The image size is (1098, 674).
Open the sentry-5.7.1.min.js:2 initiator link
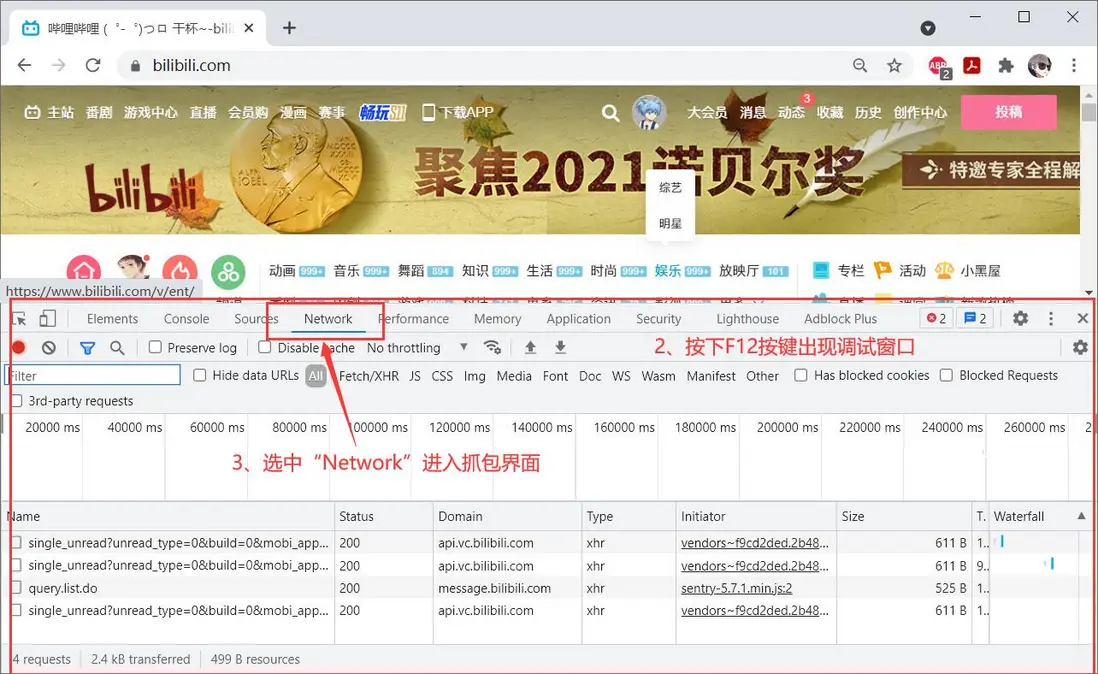coord(737,588)
